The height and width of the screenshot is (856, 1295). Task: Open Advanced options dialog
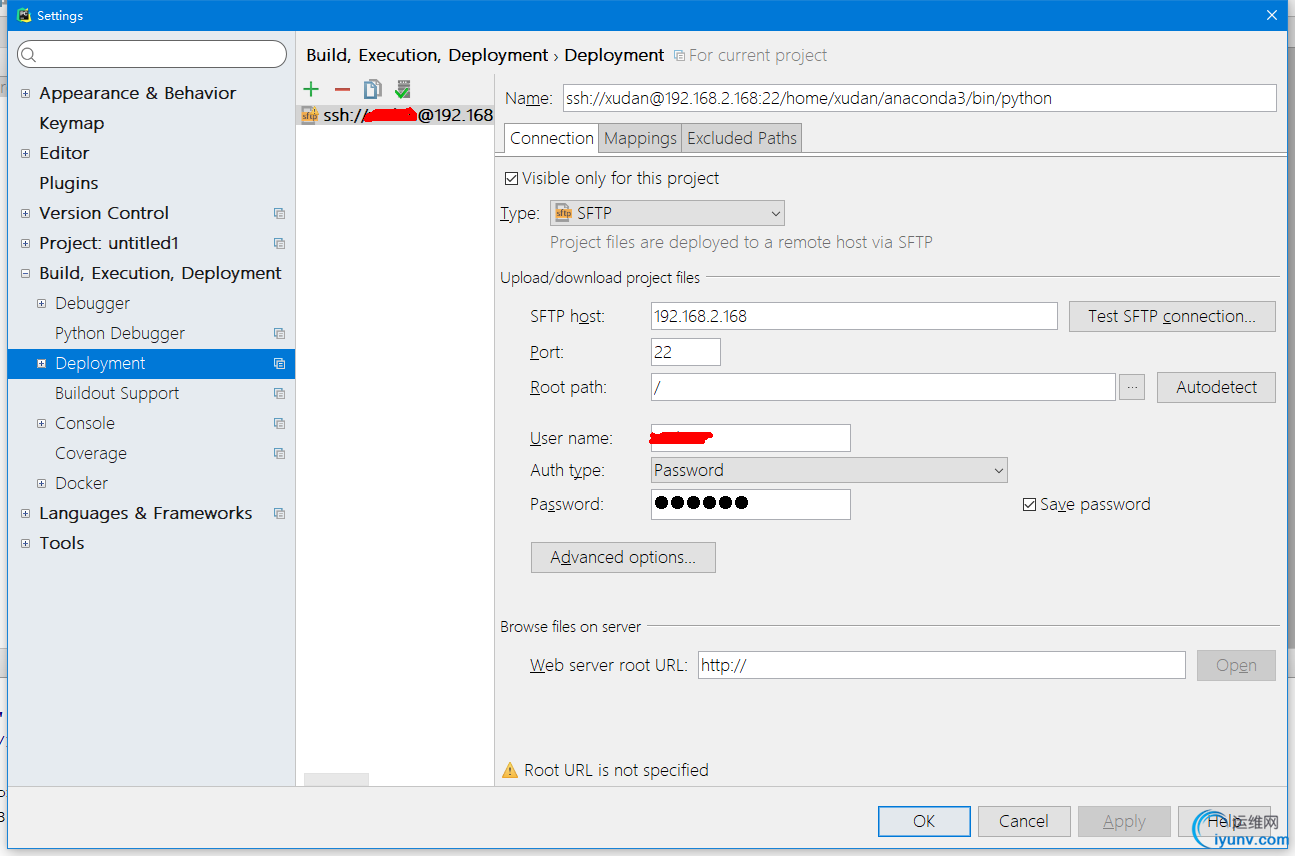click(x=623, y=557)
